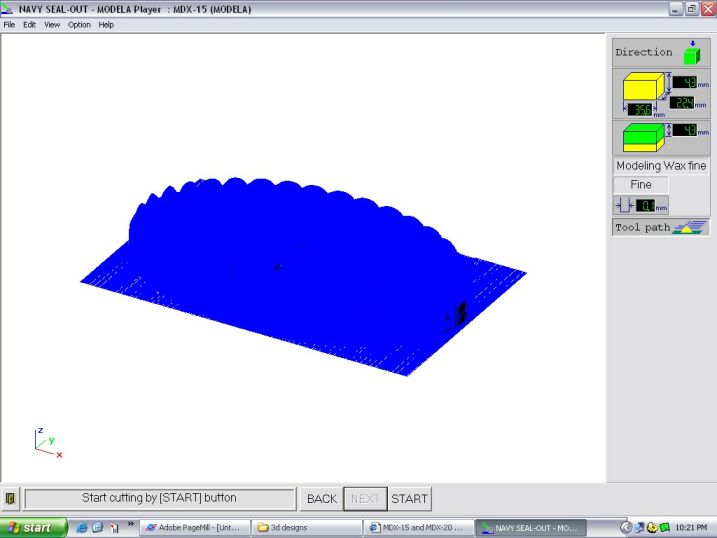Click the 356 mm width value field
The image size is (717, 538).
tap(640, 110)
